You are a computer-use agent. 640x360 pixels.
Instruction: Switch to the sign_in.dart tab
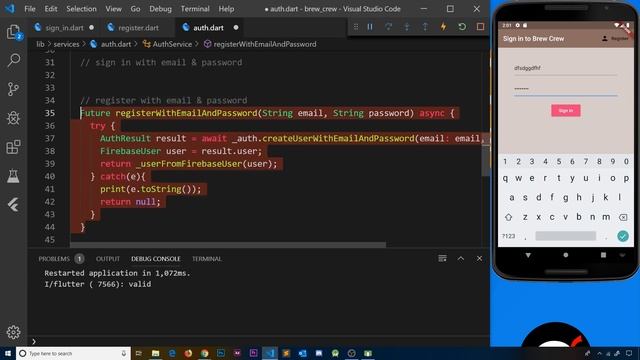pos(64,28)
